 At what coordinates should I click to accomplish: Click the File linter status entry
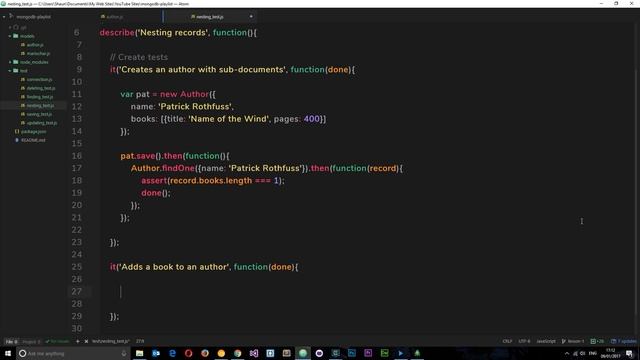click(11, 341)
